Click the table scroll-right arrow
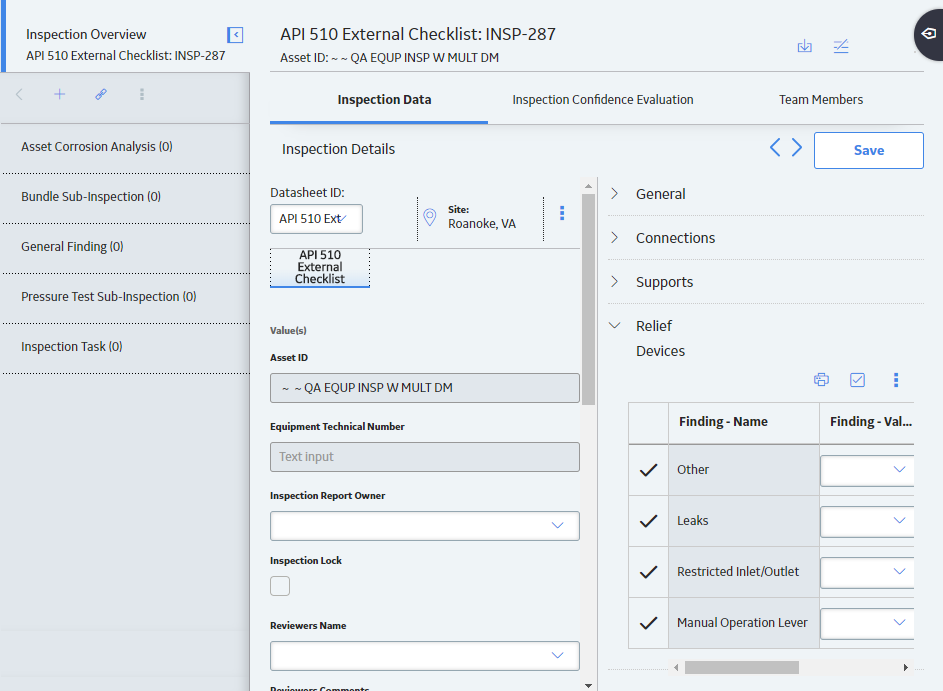 pos(906,668)
